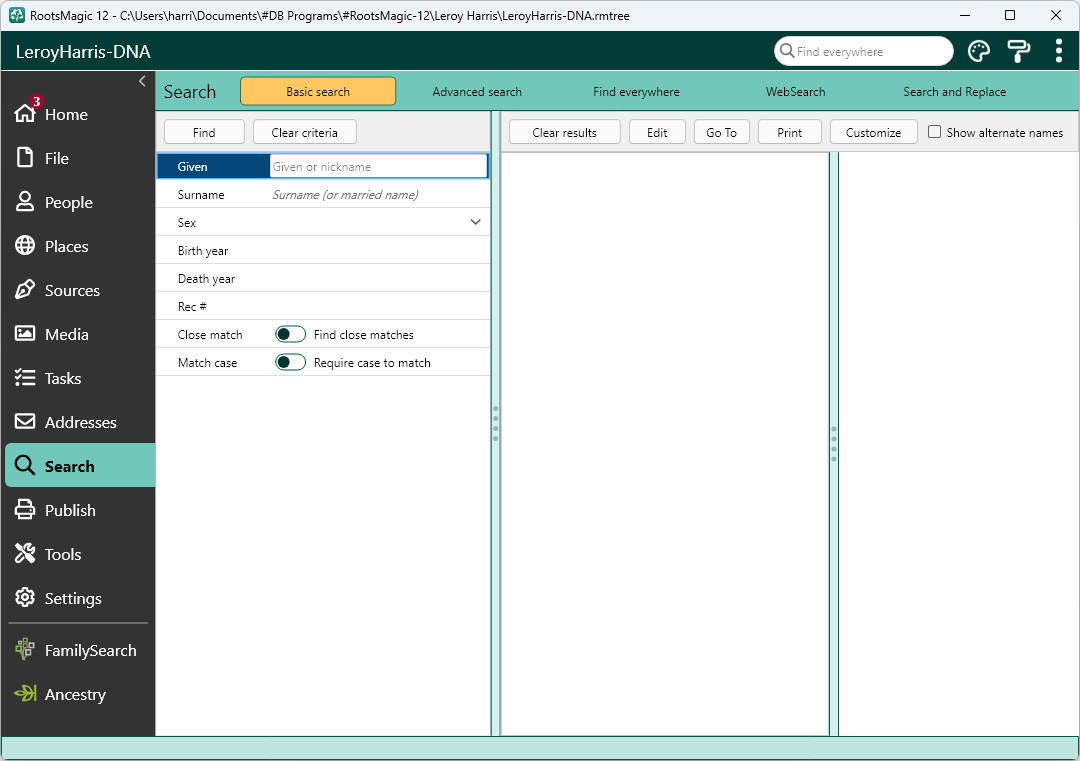This screenshot has width=1080, height=761.
Task: Open the File section icon
Action: point(25,158)
